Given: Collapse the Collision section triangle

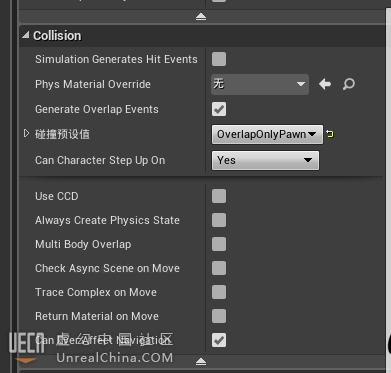Looking at the screenshot, I should [26, 35].
